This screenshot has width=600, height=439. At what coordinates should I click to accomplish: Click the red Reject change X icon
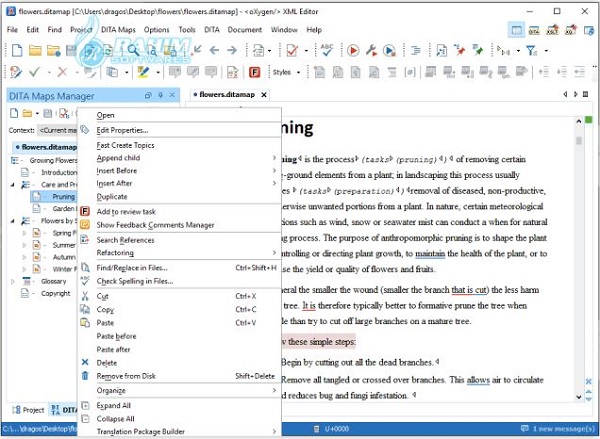(x=62, y=72)
